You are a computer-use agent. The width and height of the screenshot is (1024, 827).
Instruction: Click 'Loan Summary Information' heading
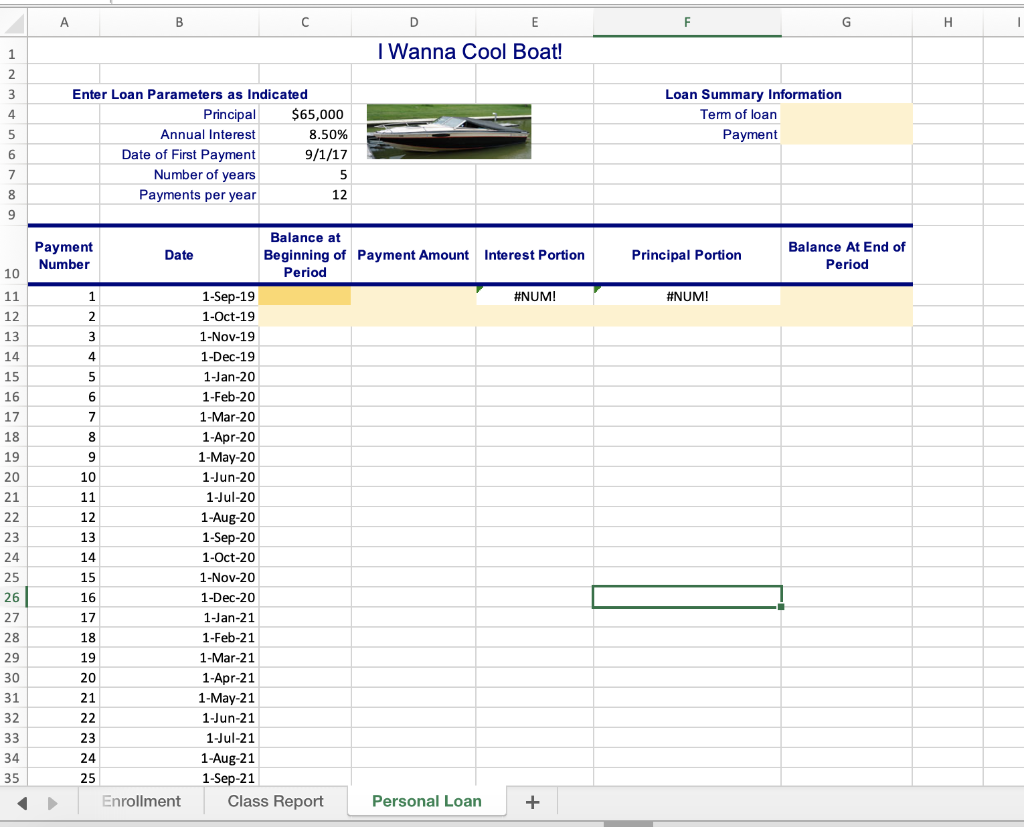tap(753, 94)
